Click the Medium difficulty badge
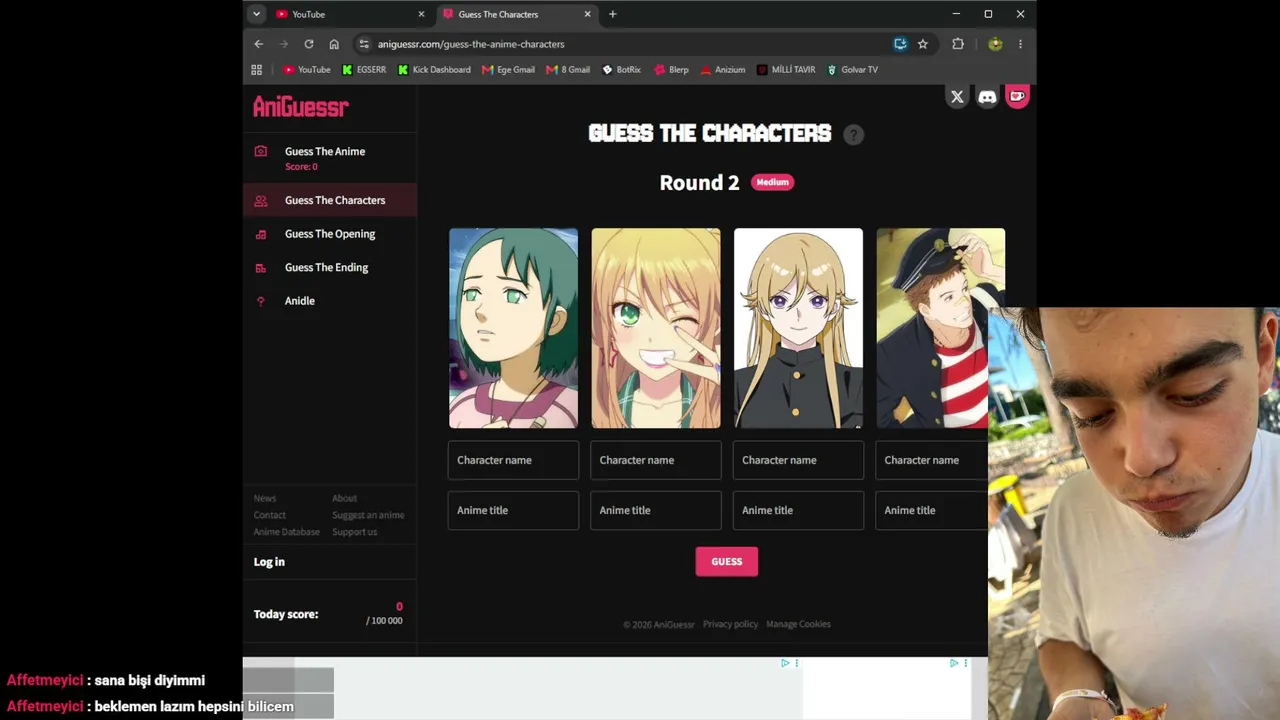 point(772,182)
